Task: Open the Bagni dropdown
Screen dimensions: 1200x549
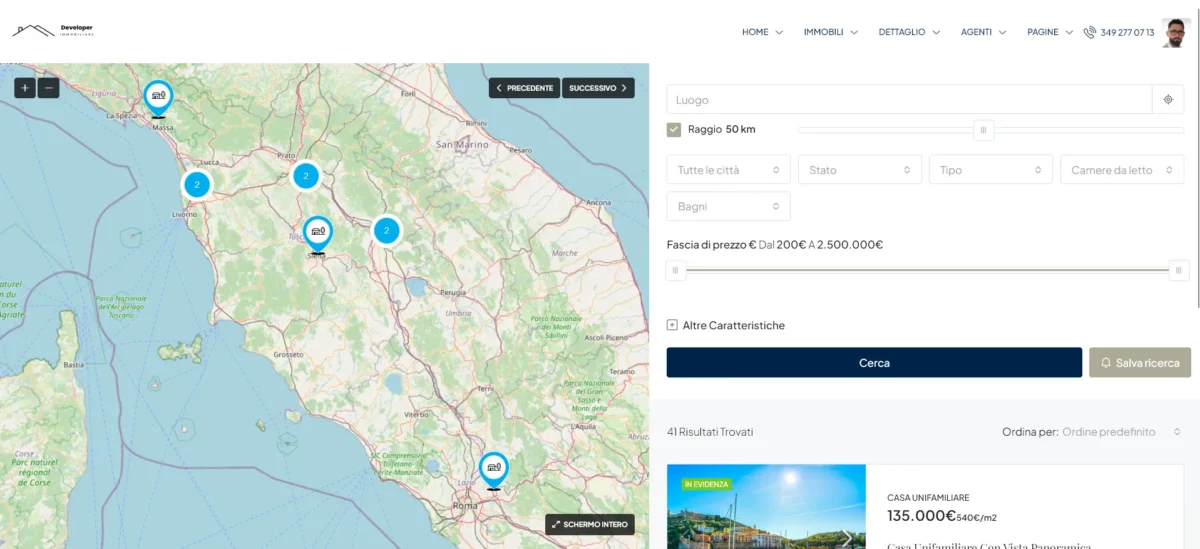Action: point(728,206)
